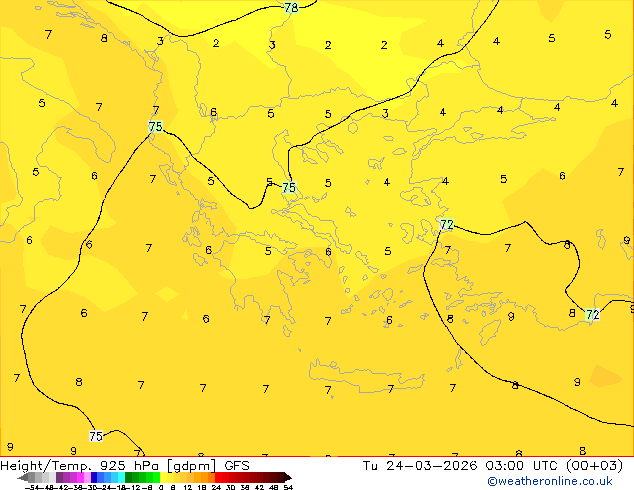Click the grey left arrow end of legend
This screenshot has width=634, height=490.
[x=23, y=477]
